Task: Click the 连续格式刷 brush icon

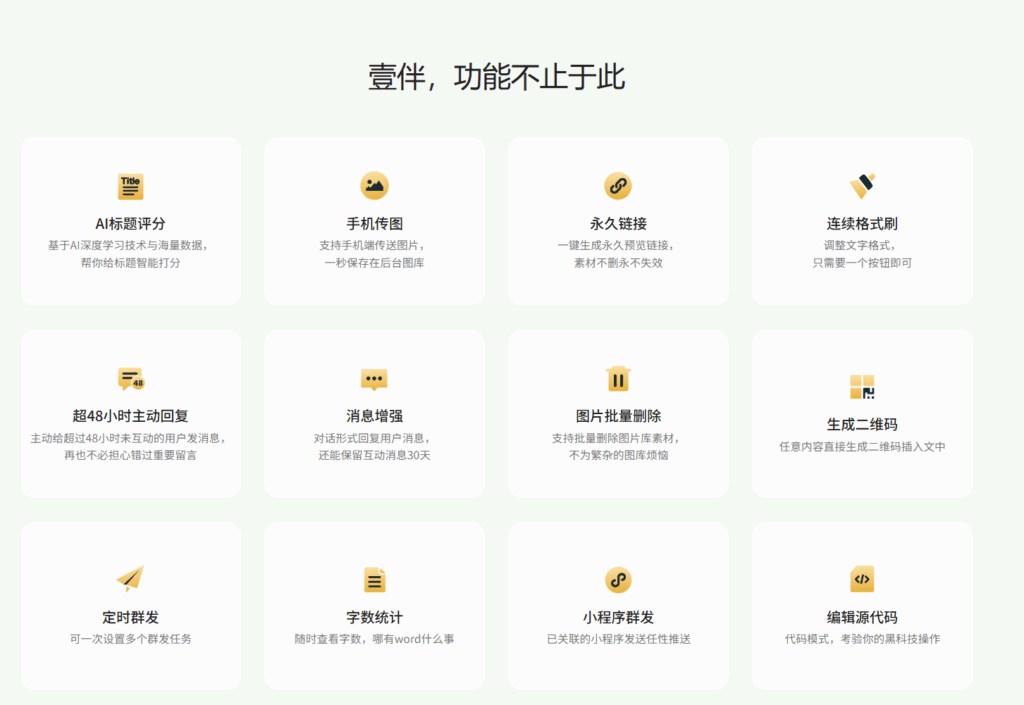Action: click(862, 186)
